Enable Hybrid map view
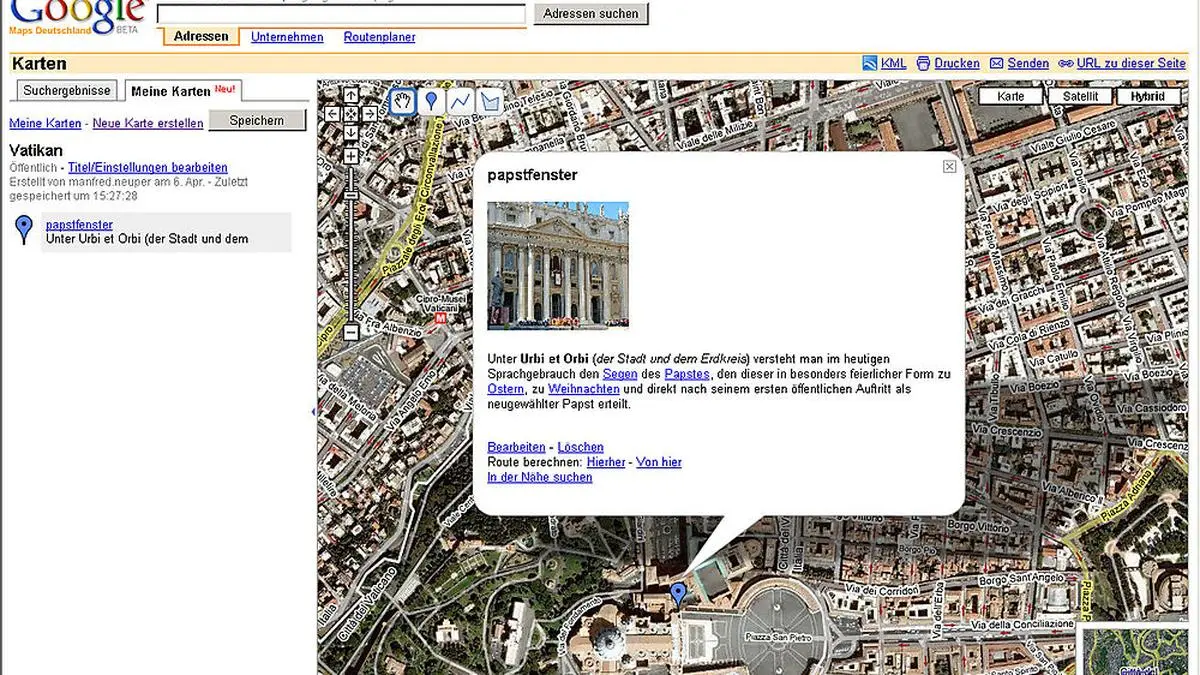Viewport: 1200px width, 675px height. coord(1148,96)
